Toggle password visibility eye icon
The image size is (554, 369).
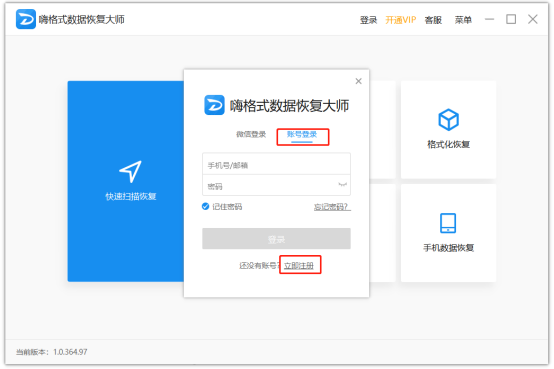tap(342, 184)
